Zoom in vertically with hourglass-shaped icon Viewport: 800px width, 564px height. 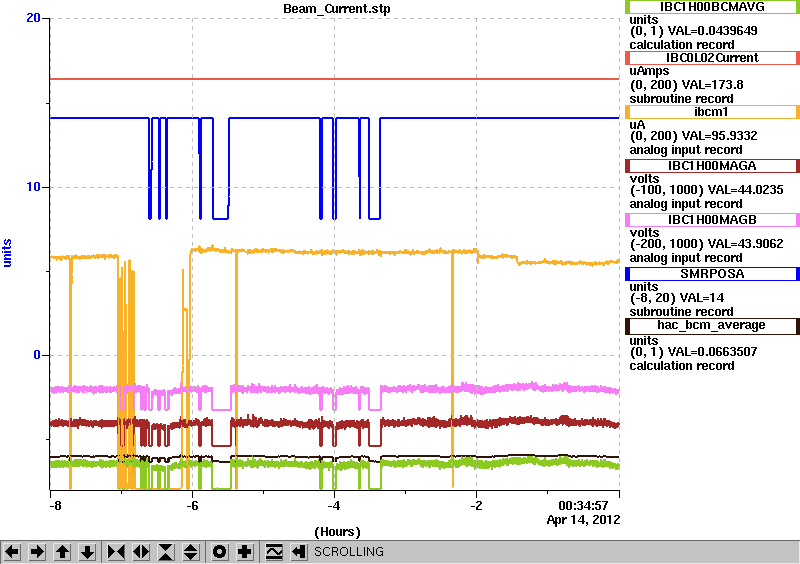(x=166, y=552)
